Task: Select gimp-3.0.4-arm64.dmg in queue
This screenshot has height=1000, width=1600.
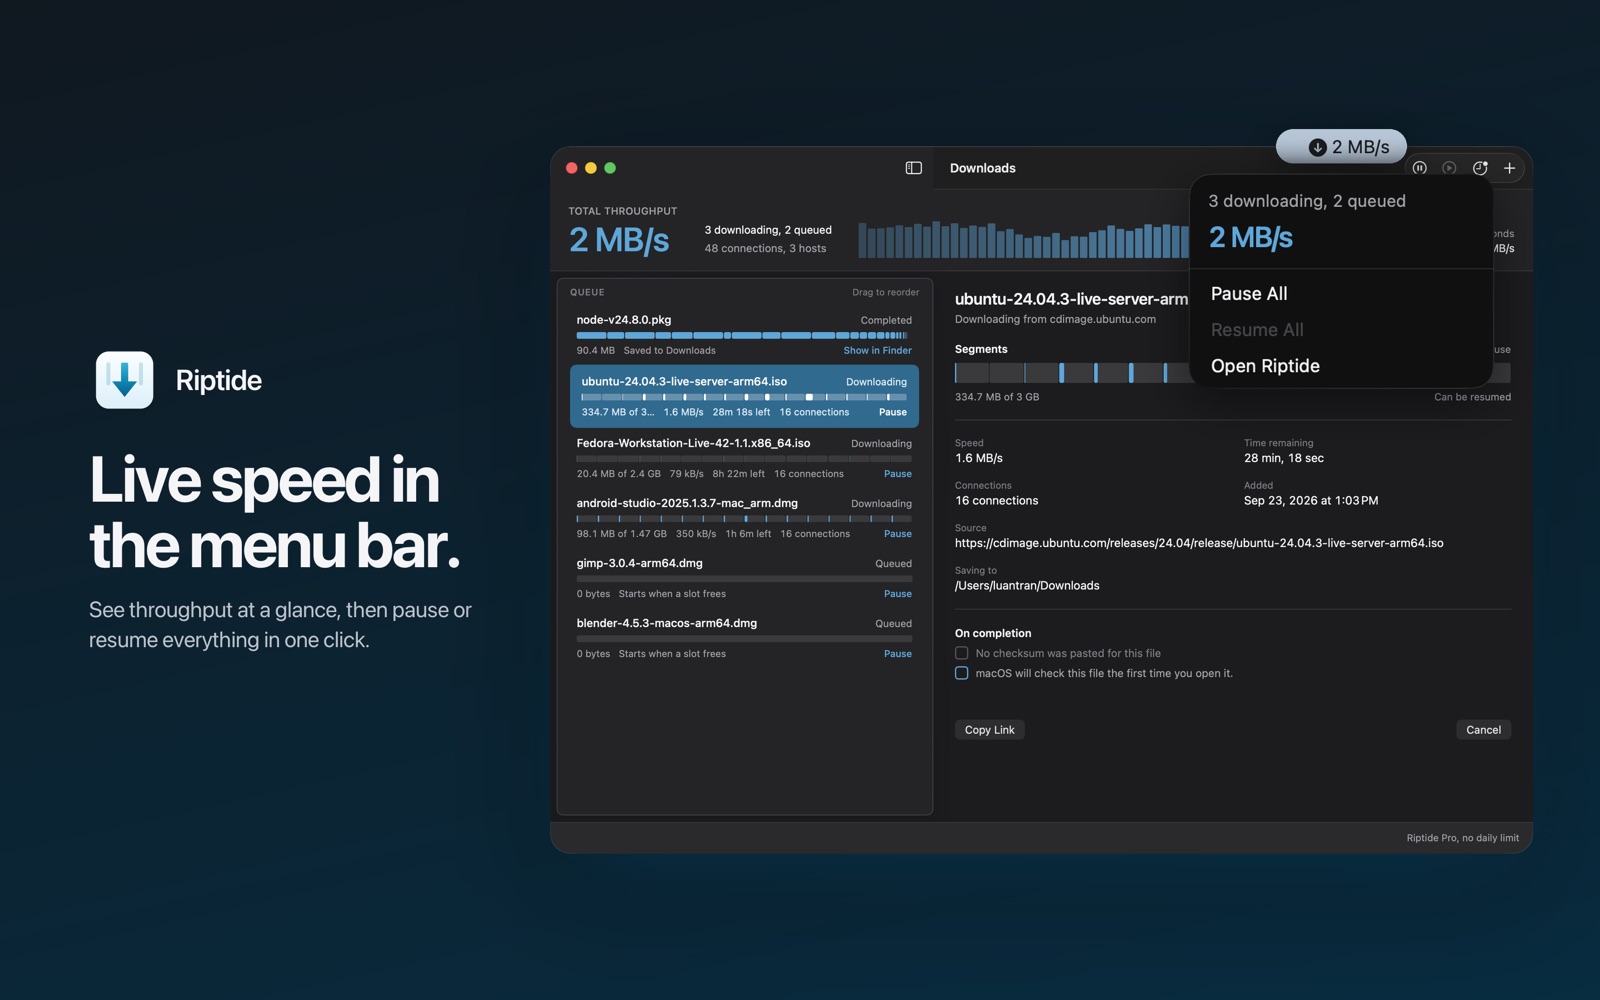Action: point(744,578)
